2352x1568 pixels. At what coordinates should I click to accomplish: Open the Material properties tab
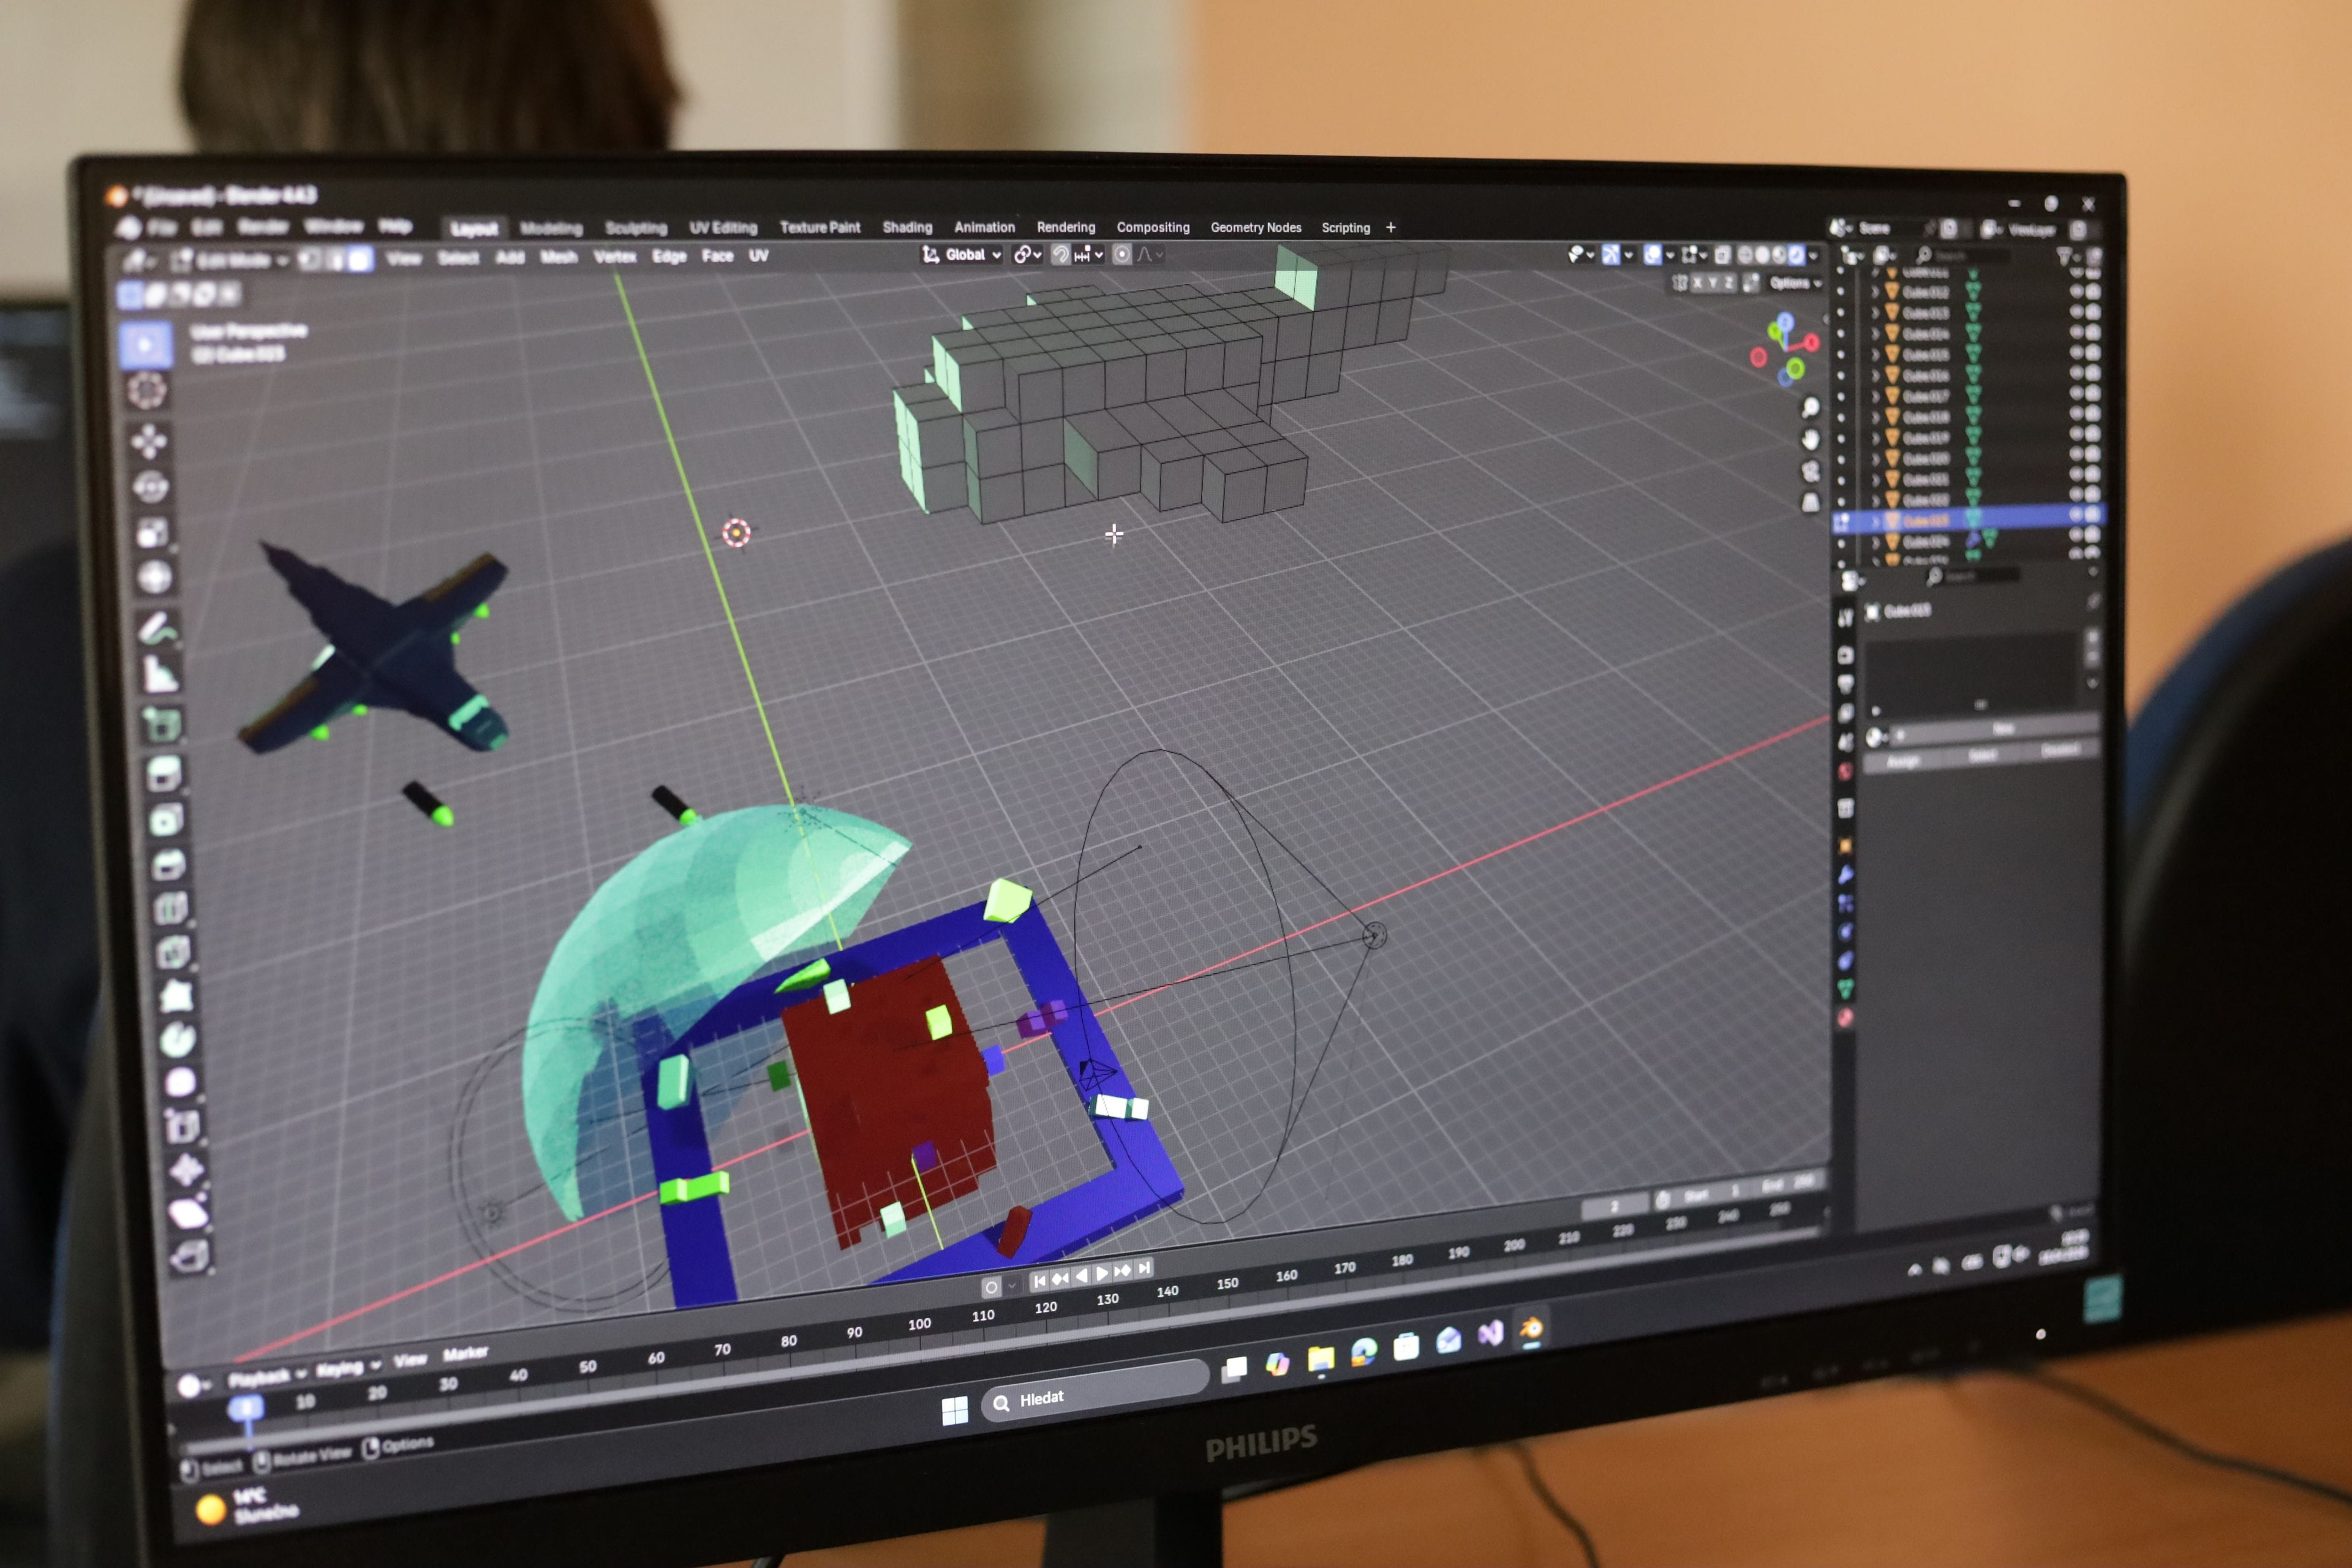click(1845, 1018)
